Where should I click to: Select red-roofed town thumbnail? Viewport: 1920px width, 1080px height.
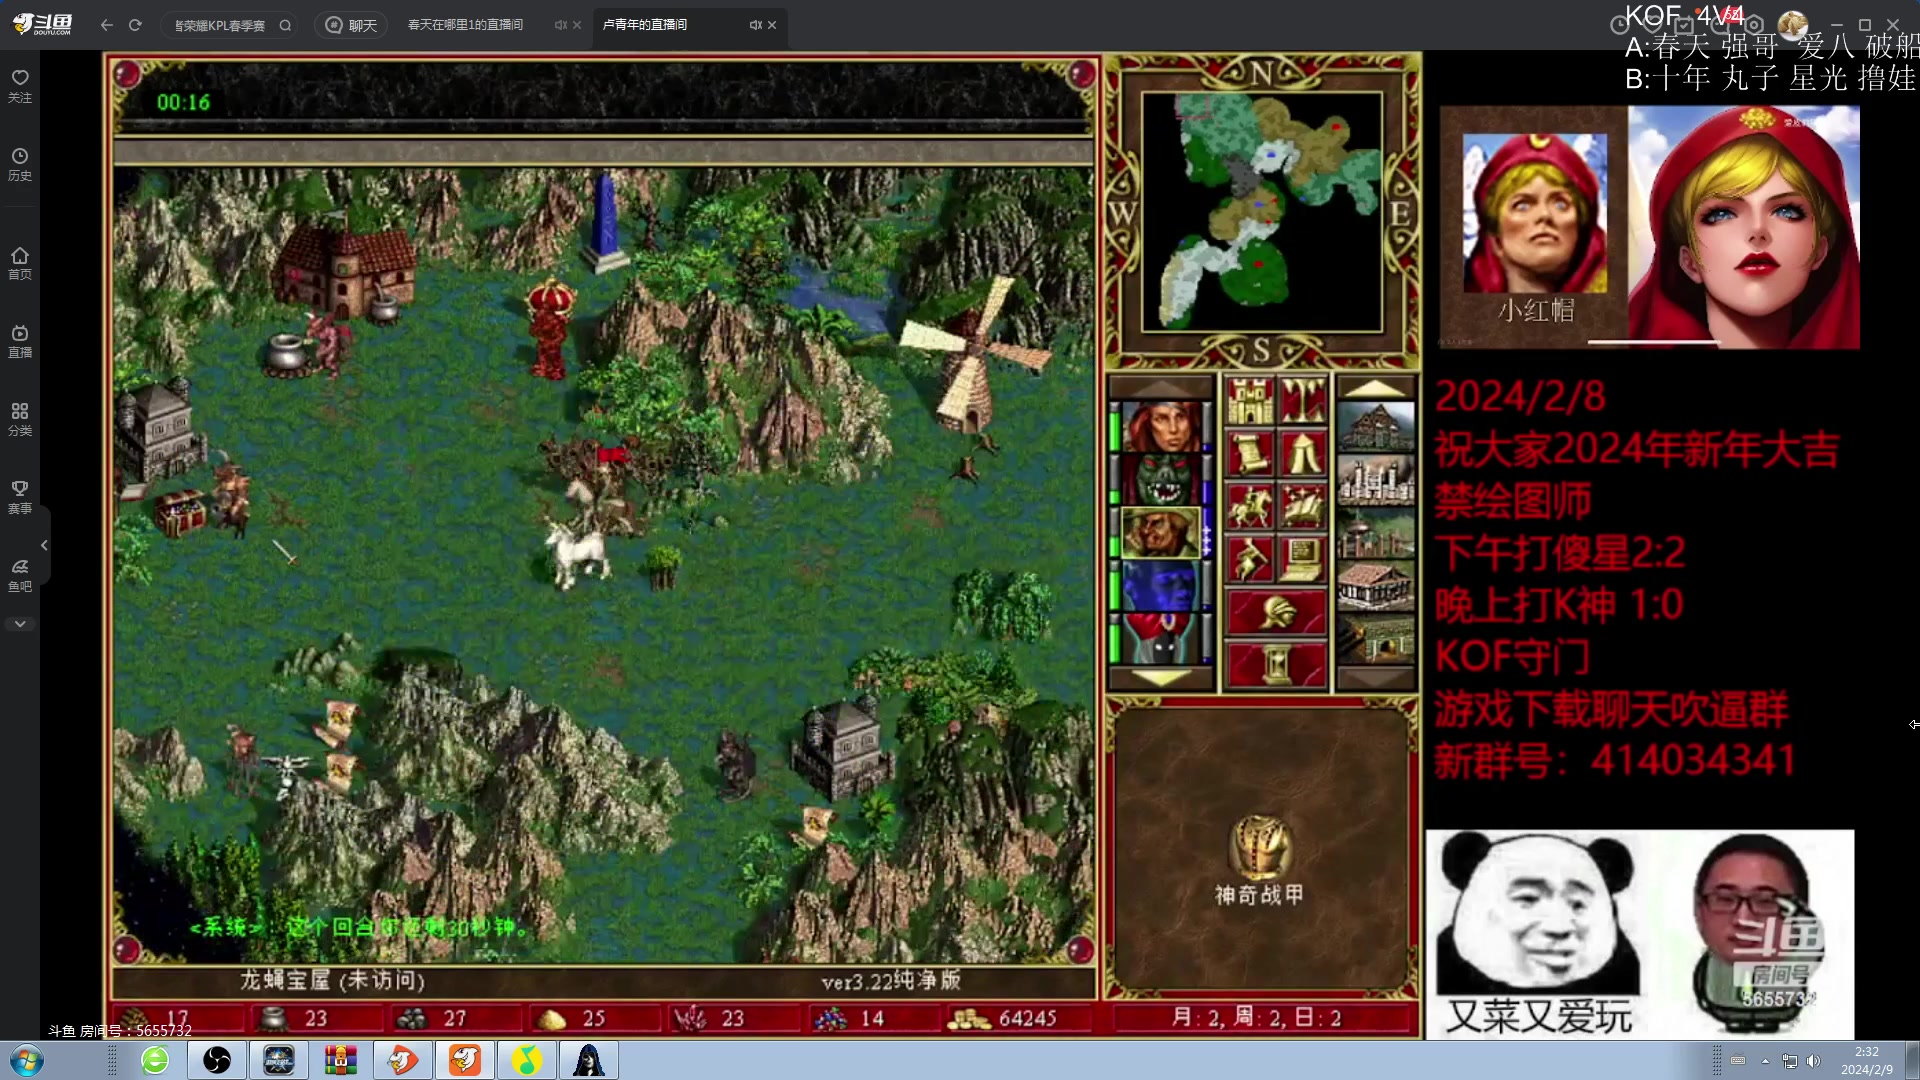pos(1376,585)
